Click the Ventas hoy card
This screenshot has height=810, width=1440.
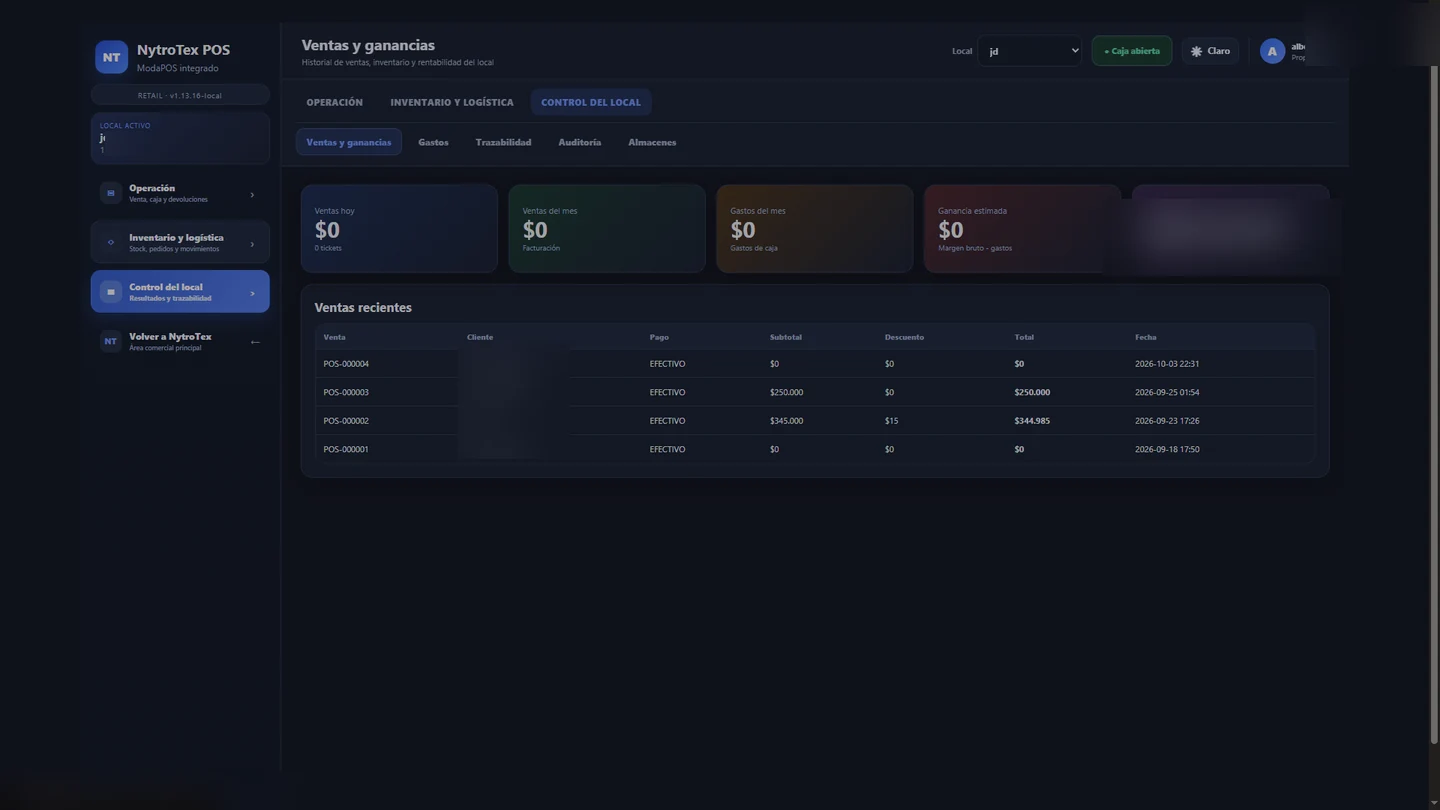point(399,228)
